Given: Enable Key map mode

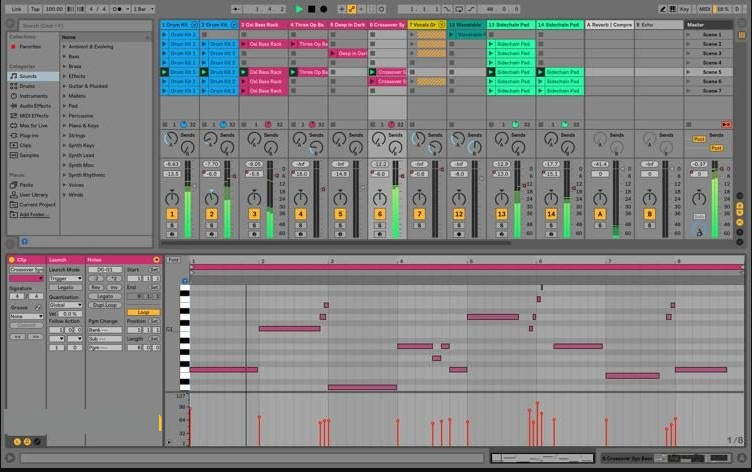Looking at the screenshot, I should point(684,9).
